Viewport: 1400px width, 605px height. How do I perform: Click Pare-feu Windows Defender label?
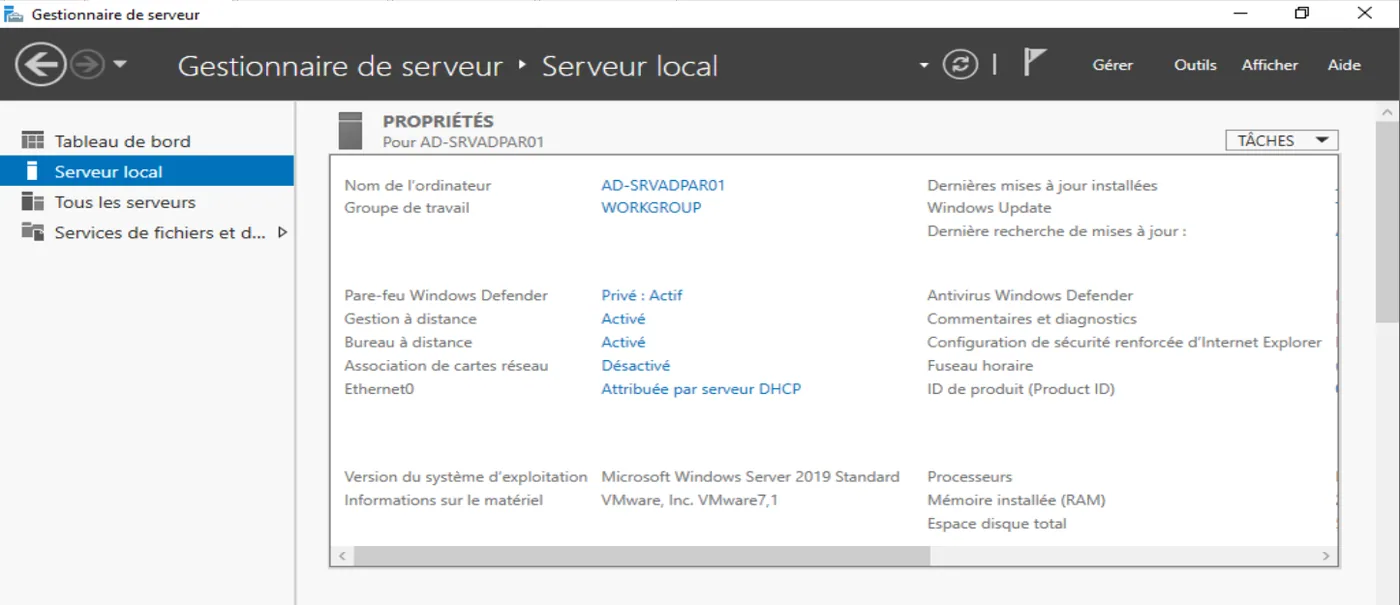click(x=446, y=295)
